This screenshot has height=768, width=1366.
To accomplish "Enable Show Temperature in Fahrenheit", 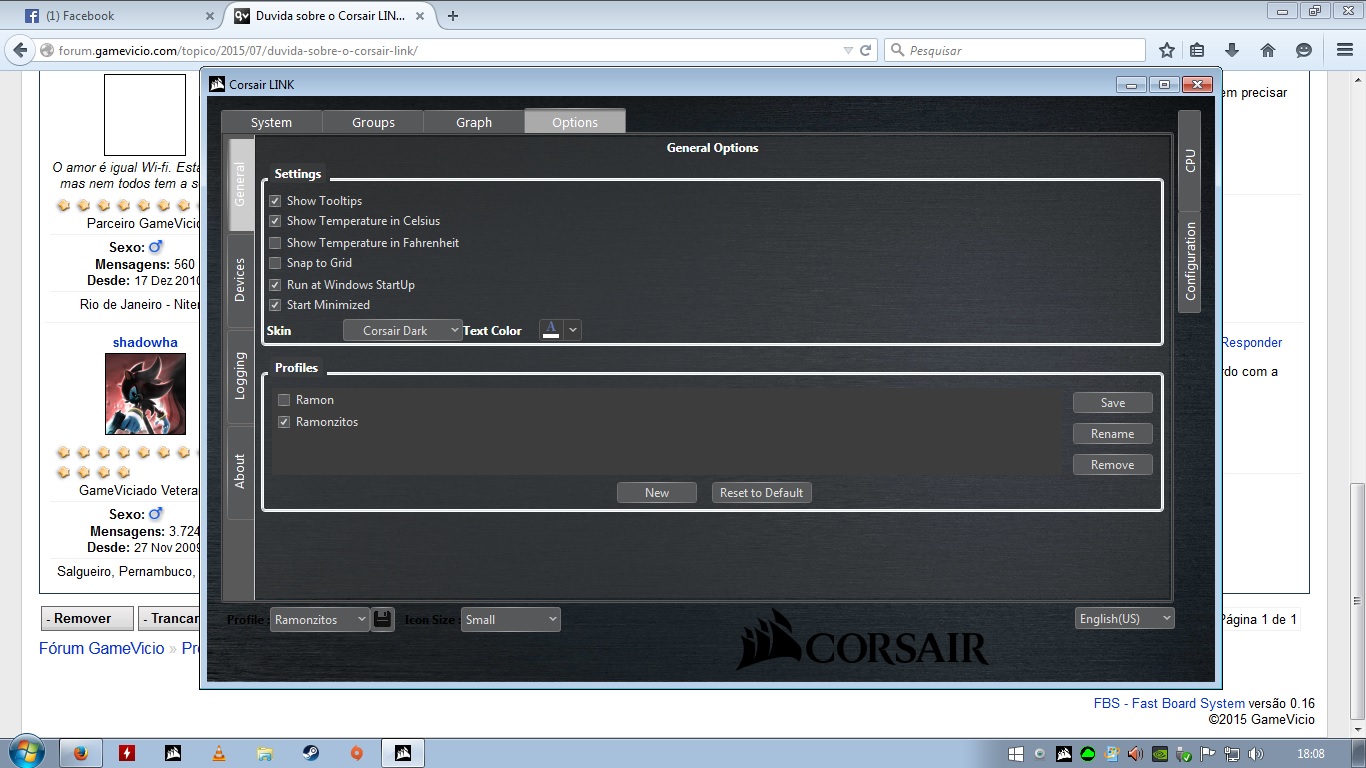I will [x=275, y=243].
